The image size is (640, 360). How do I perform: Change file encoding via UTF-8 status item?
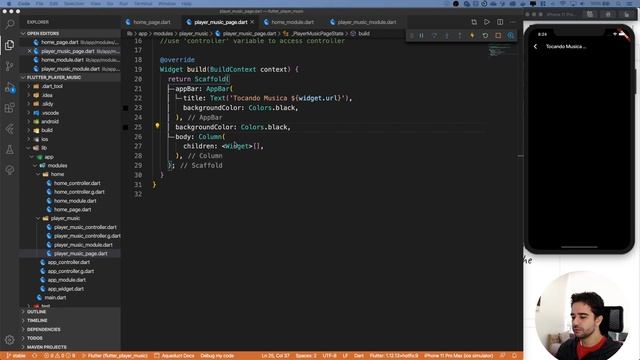pos(329,356)
